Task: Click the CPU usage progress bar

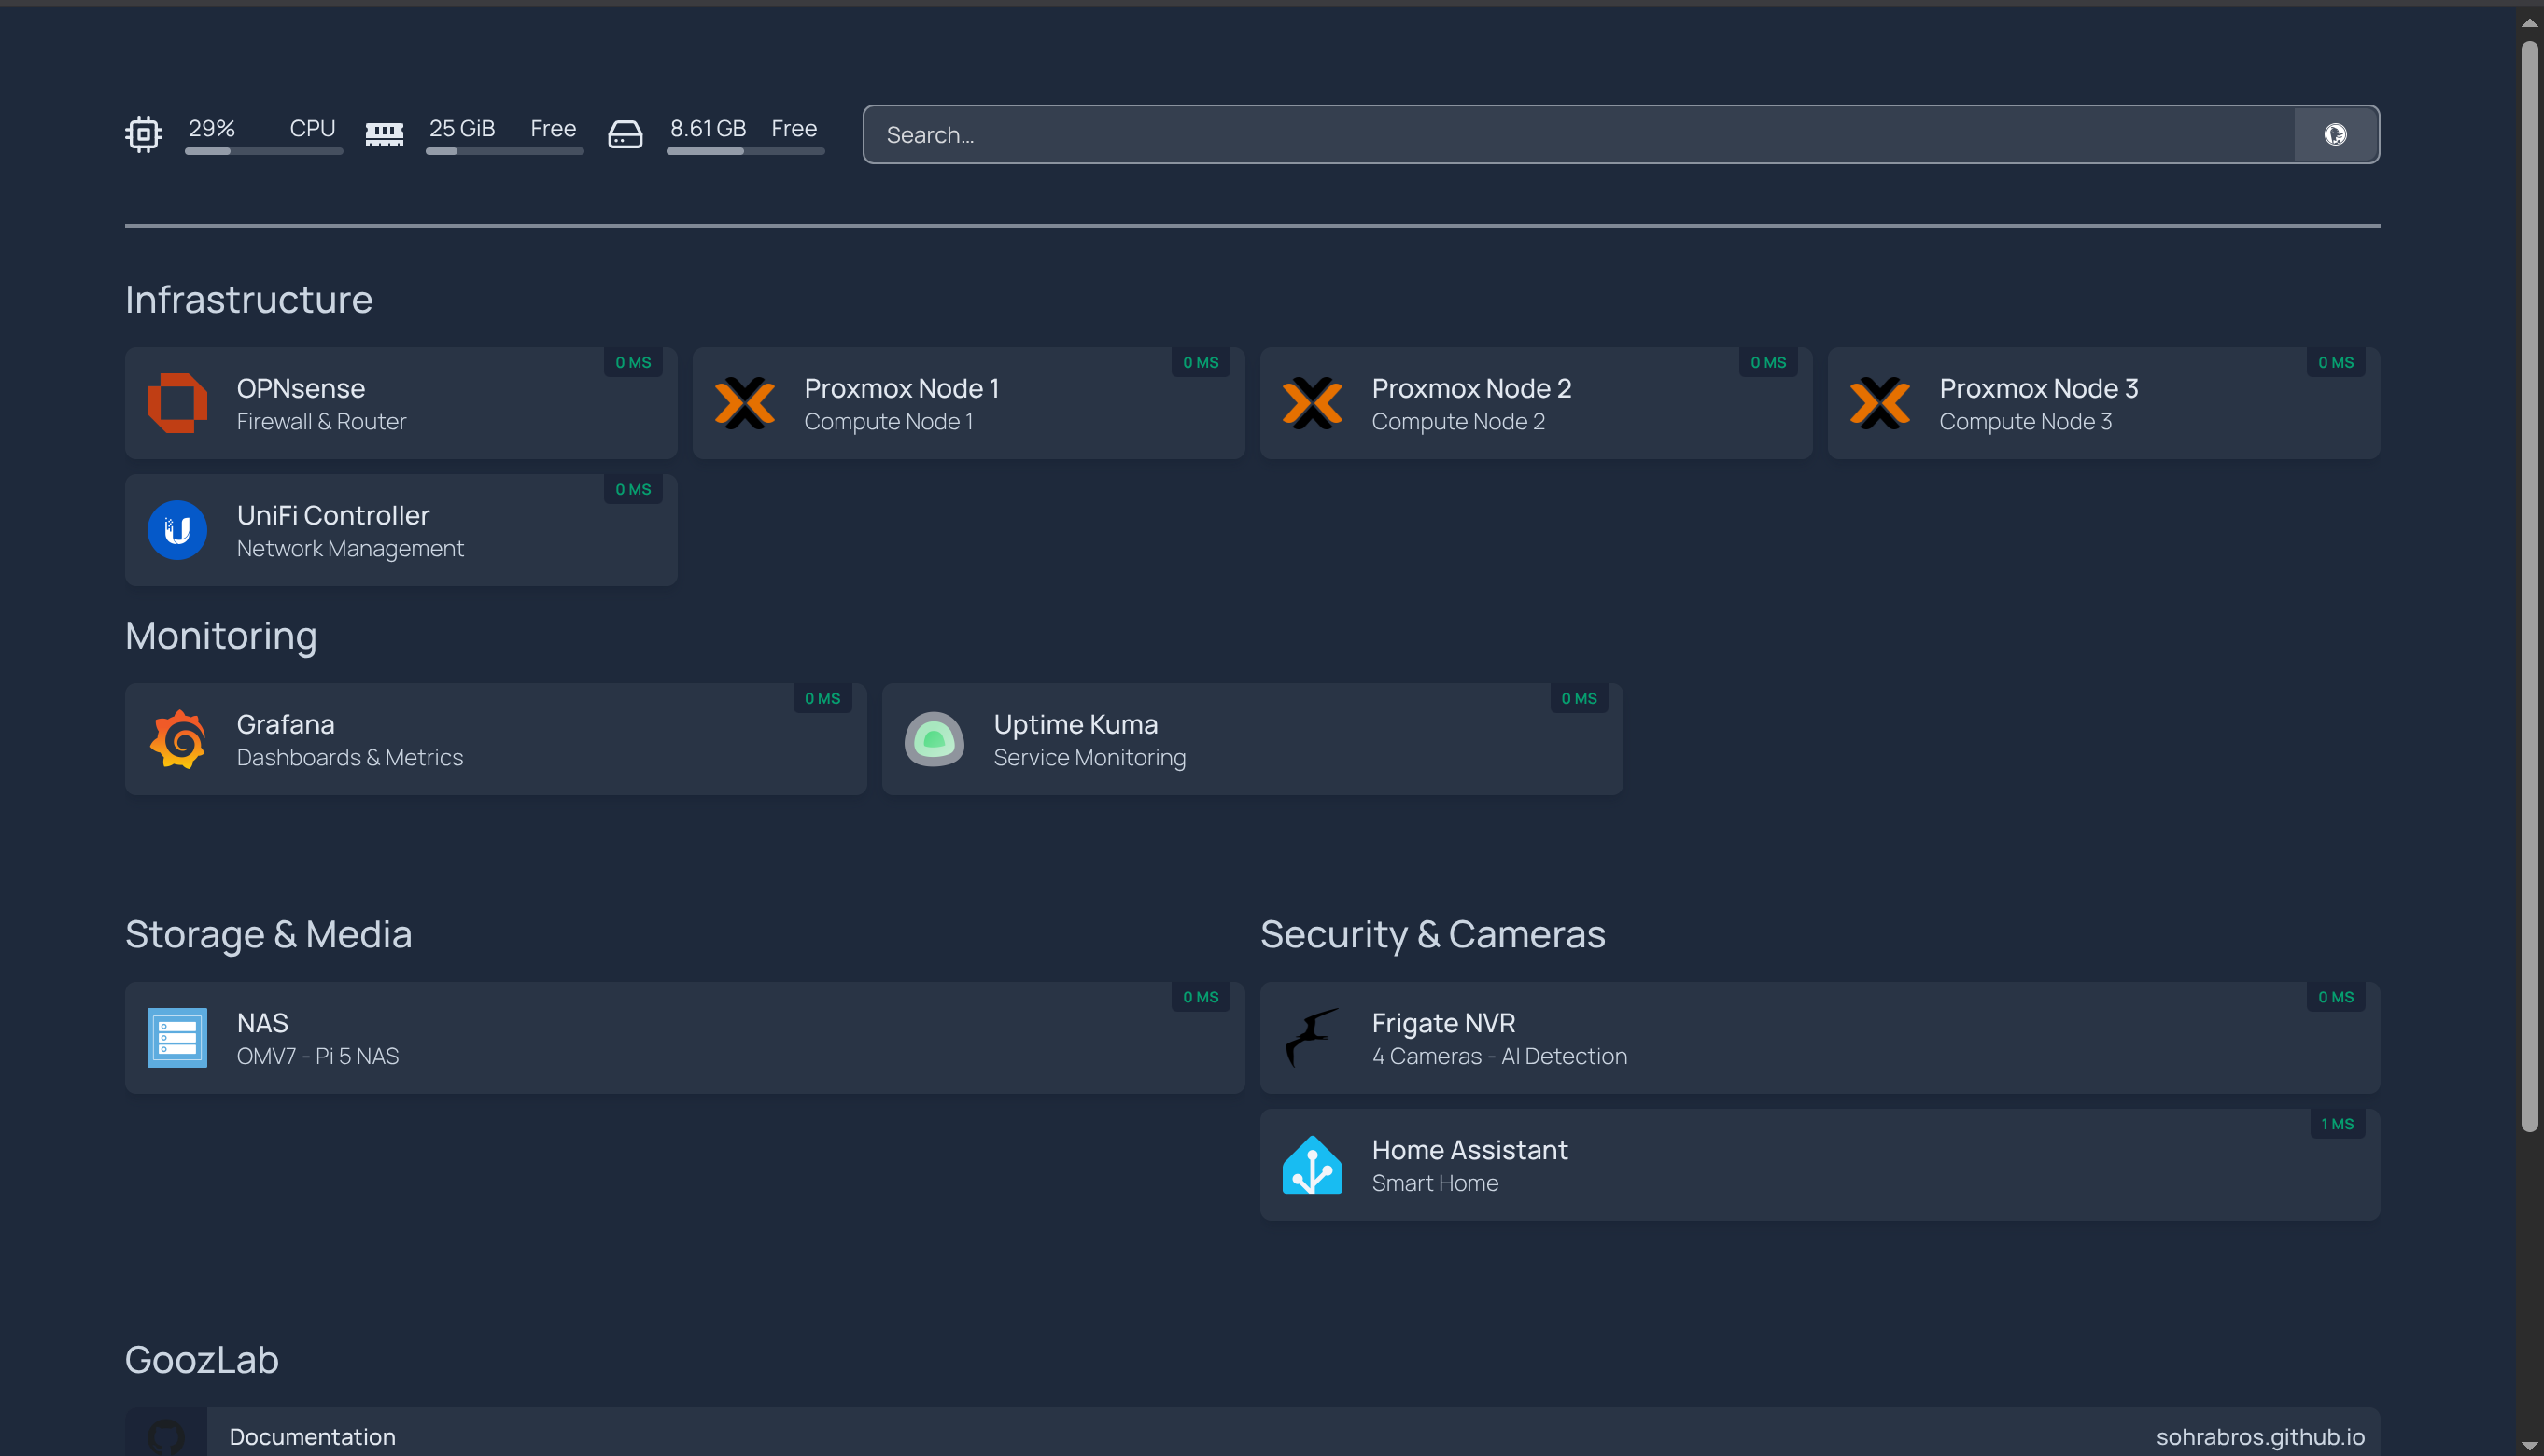Action: [x=263, y=151]
